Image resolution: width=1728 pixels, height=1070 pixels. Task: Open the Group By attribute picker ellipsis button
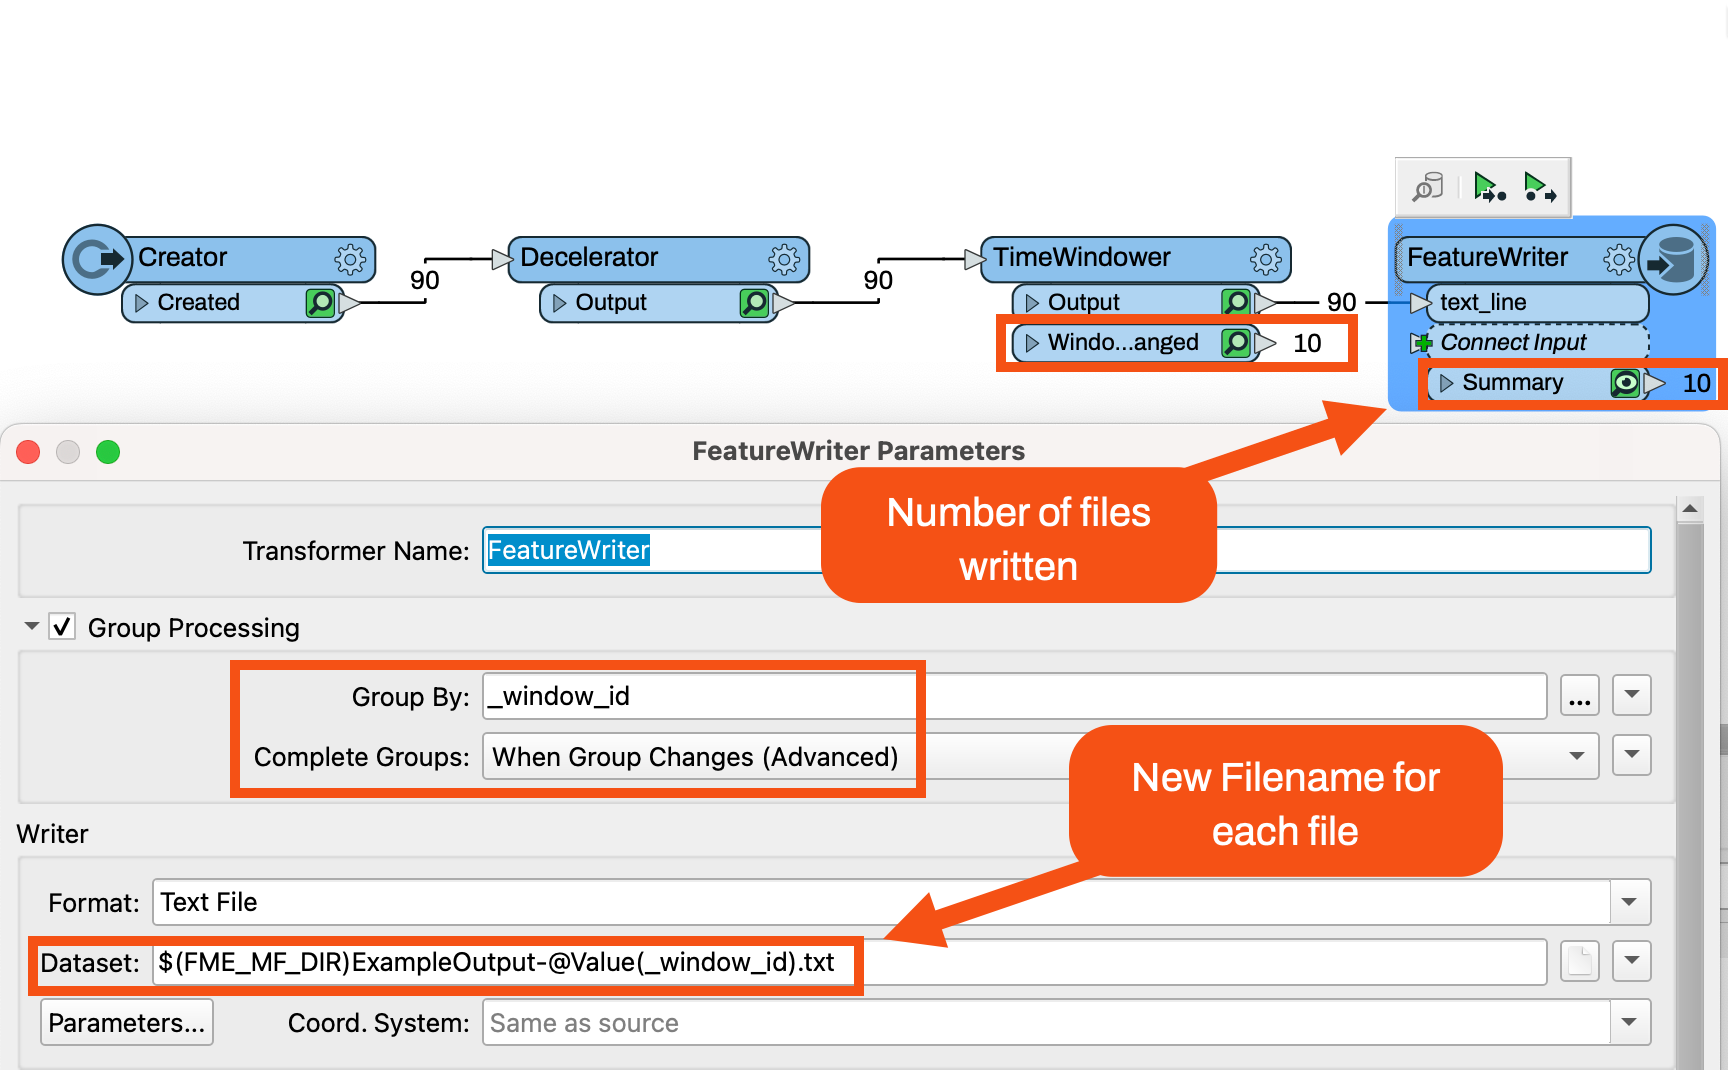(1580, 696)
